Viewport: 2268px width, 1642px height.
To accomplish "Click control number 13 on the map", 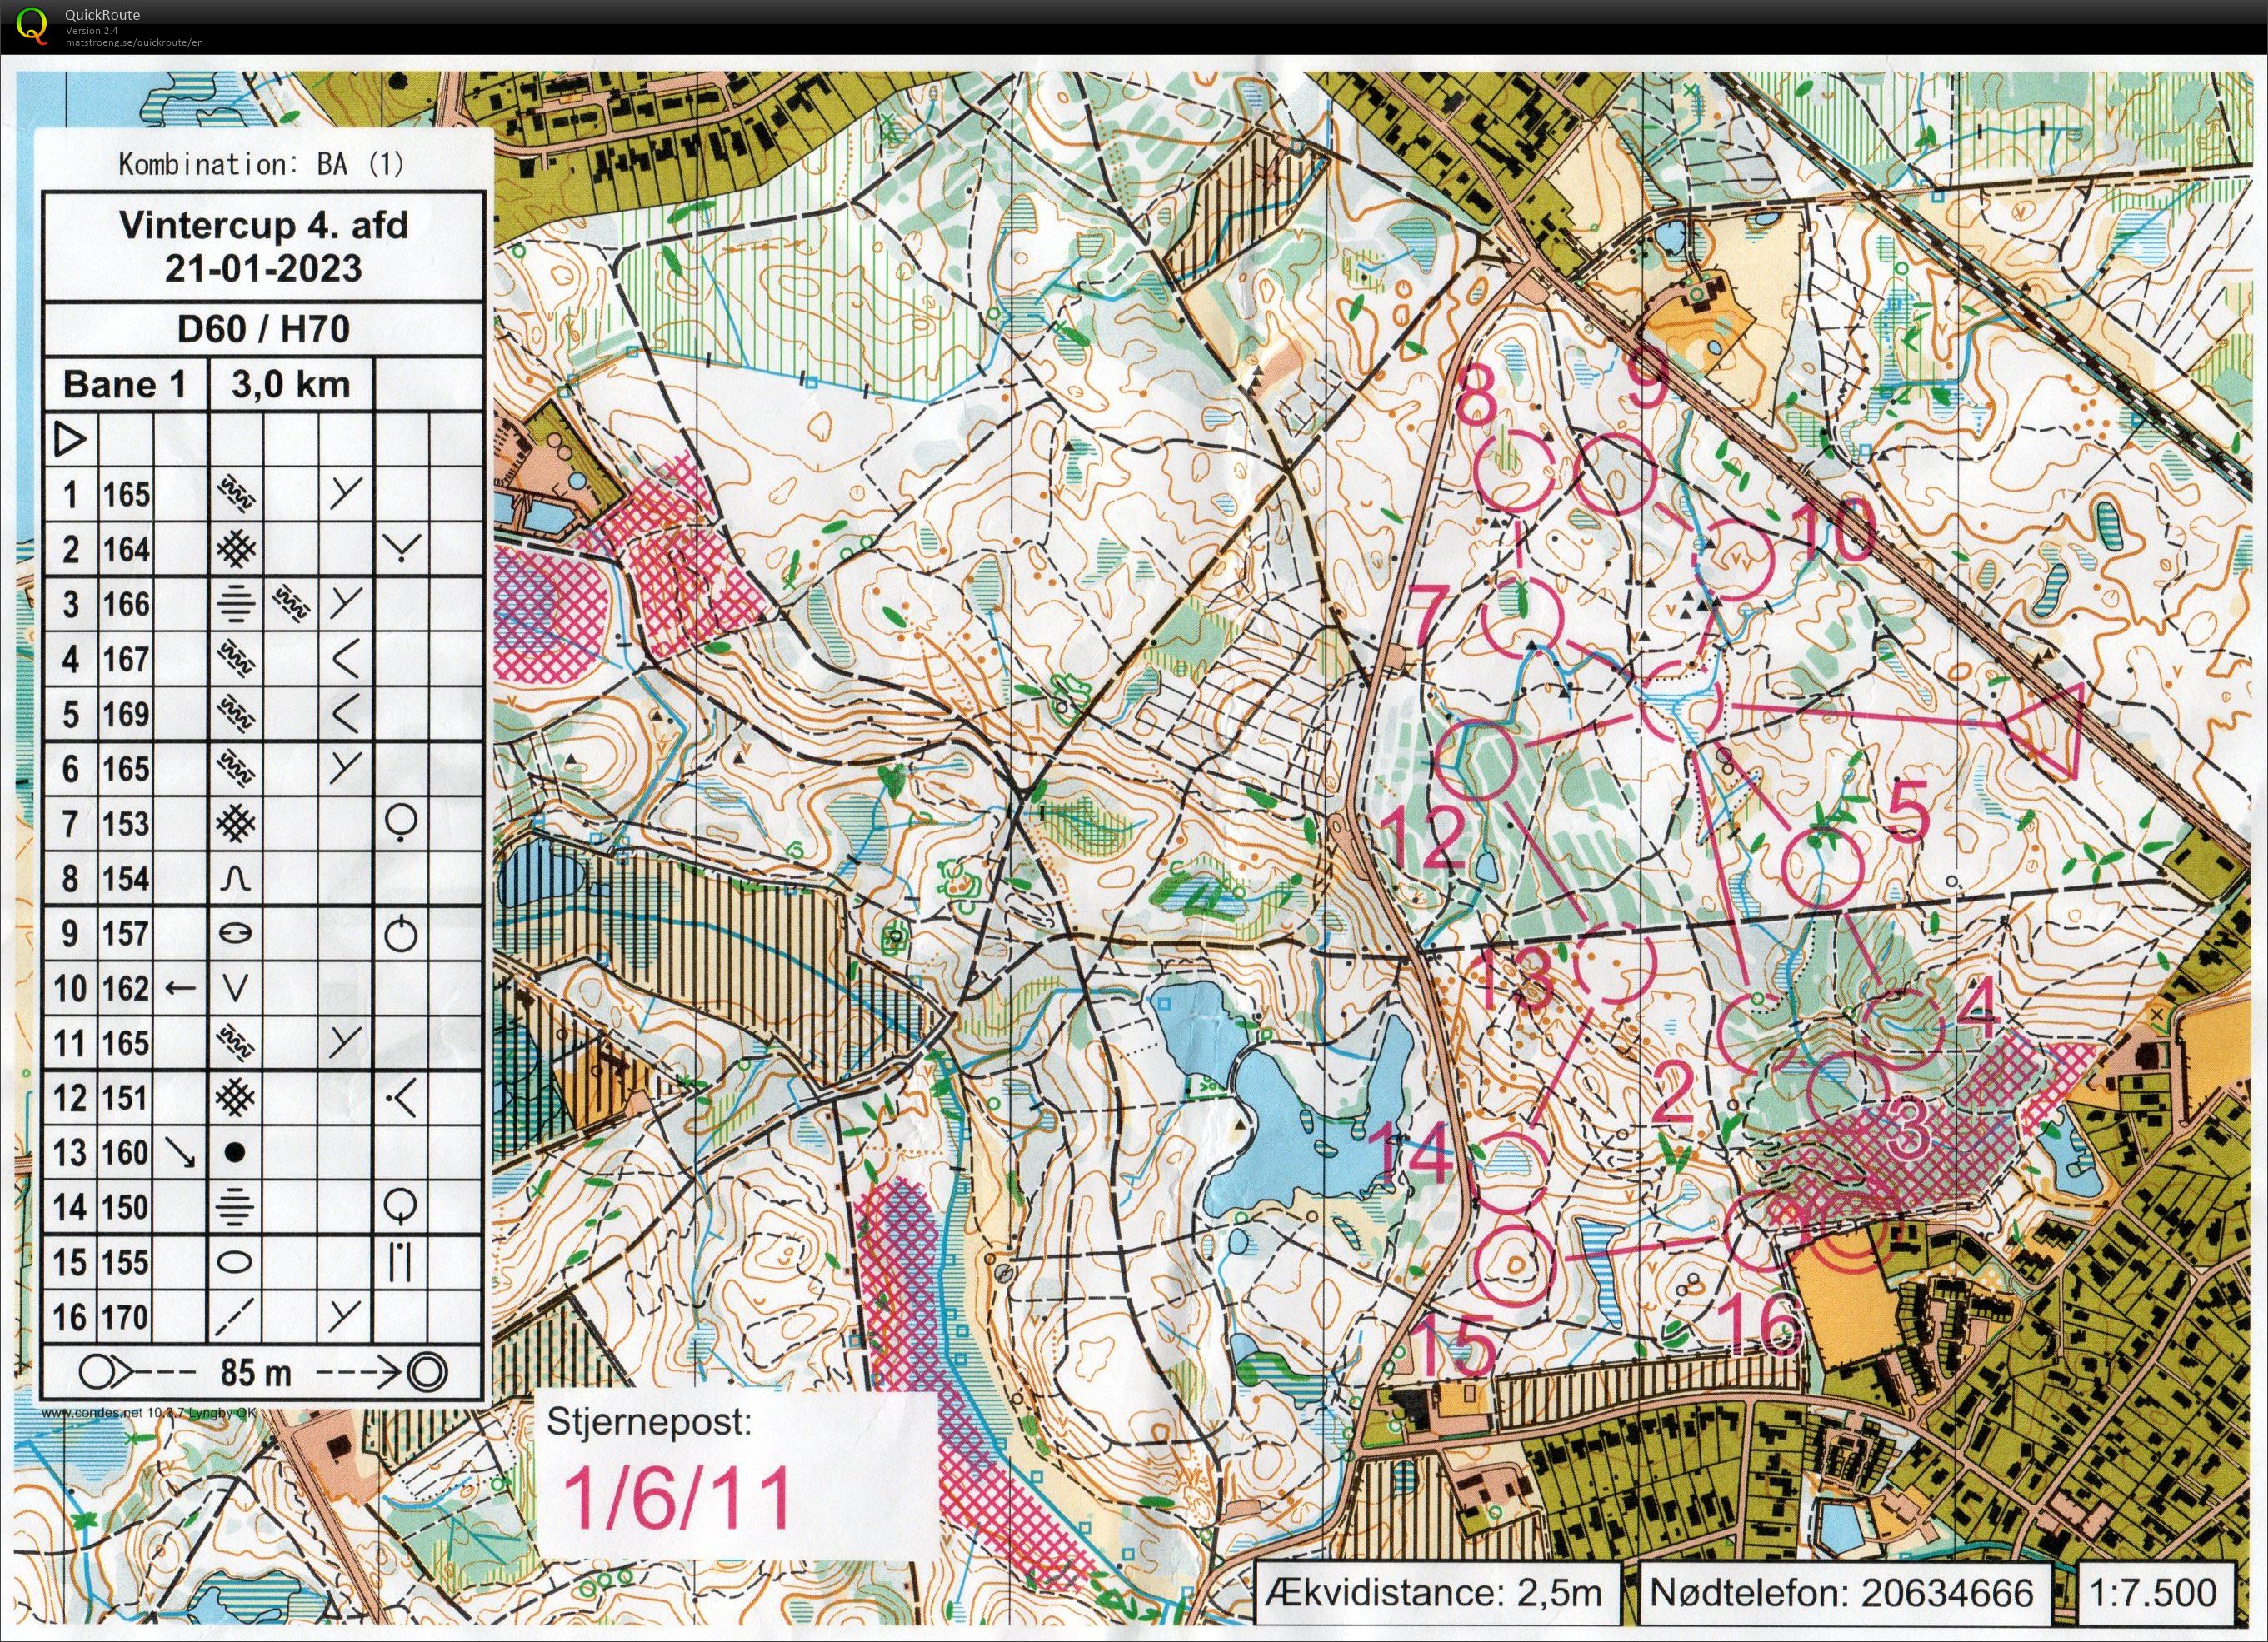I will tap(1514, 977).
